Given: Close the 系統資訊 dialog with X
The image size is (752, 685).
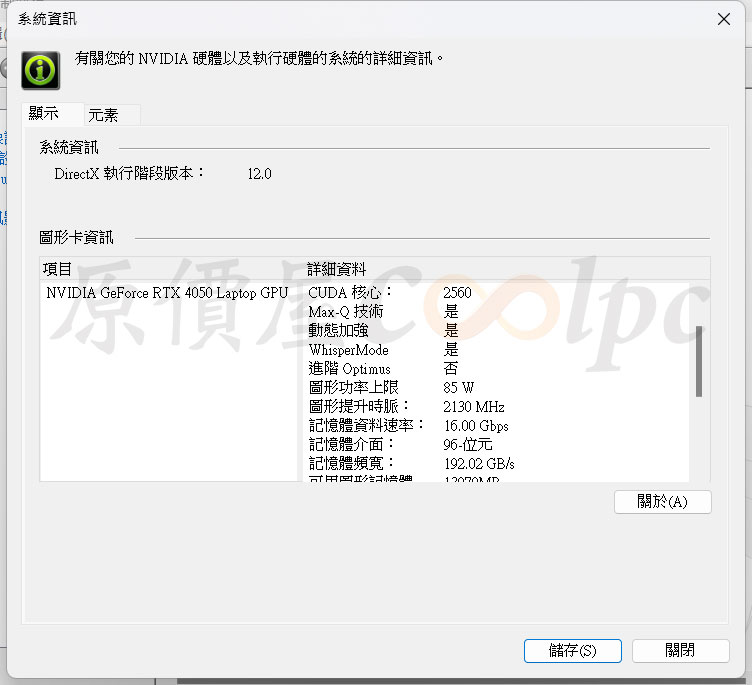Looking at the screenshot, I should 724,19.
